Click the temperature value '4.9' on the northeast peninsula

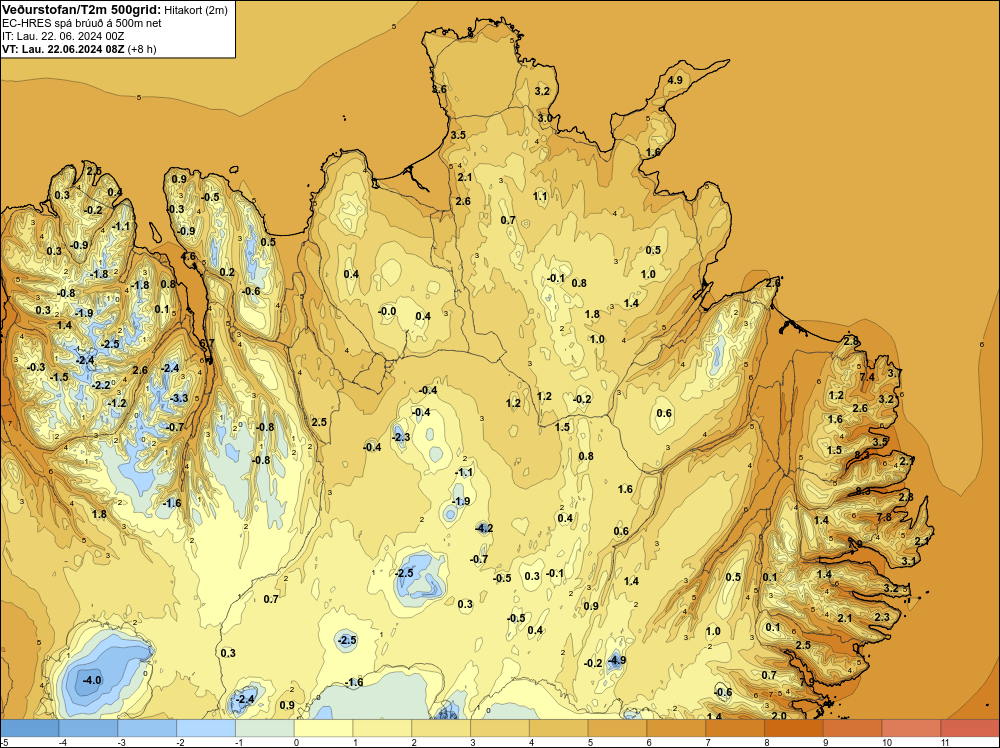coord(675,80)
